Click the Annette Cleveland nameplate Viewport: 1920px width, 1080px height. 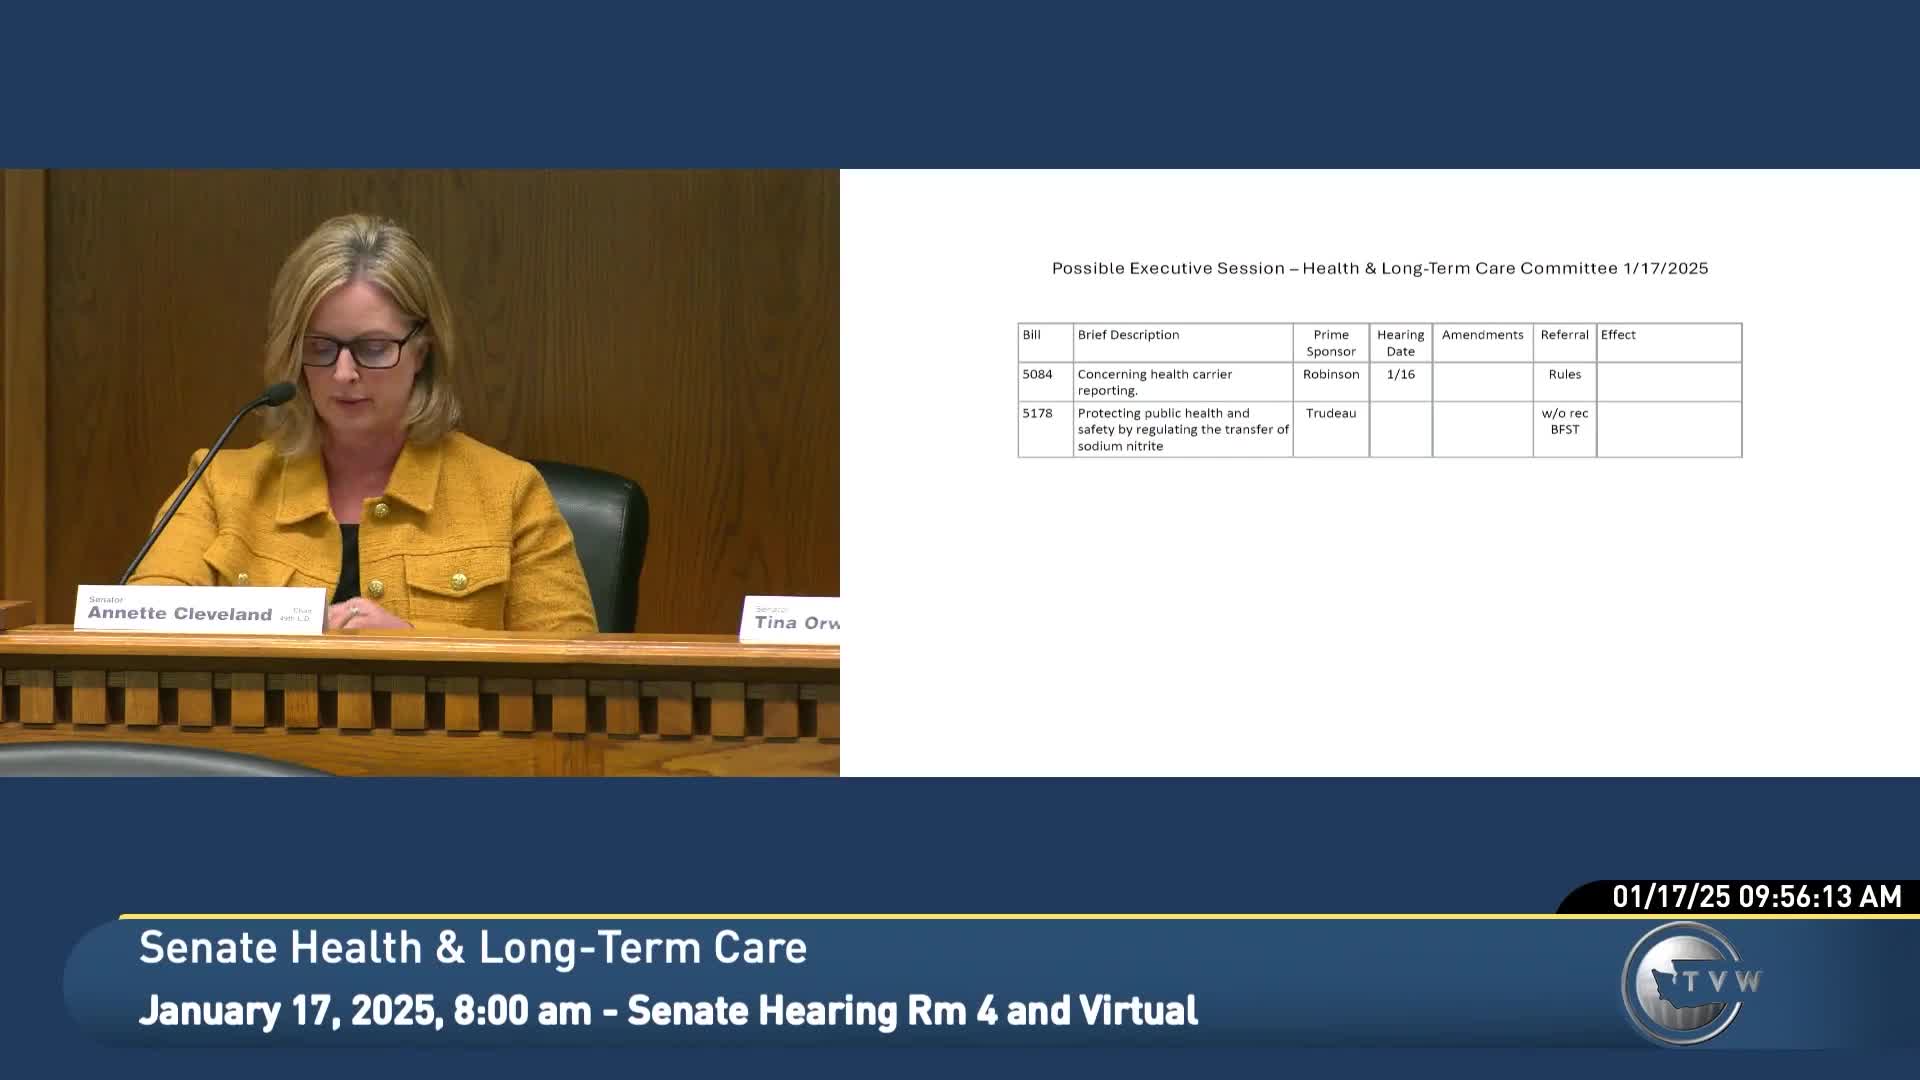click(199, 611)
